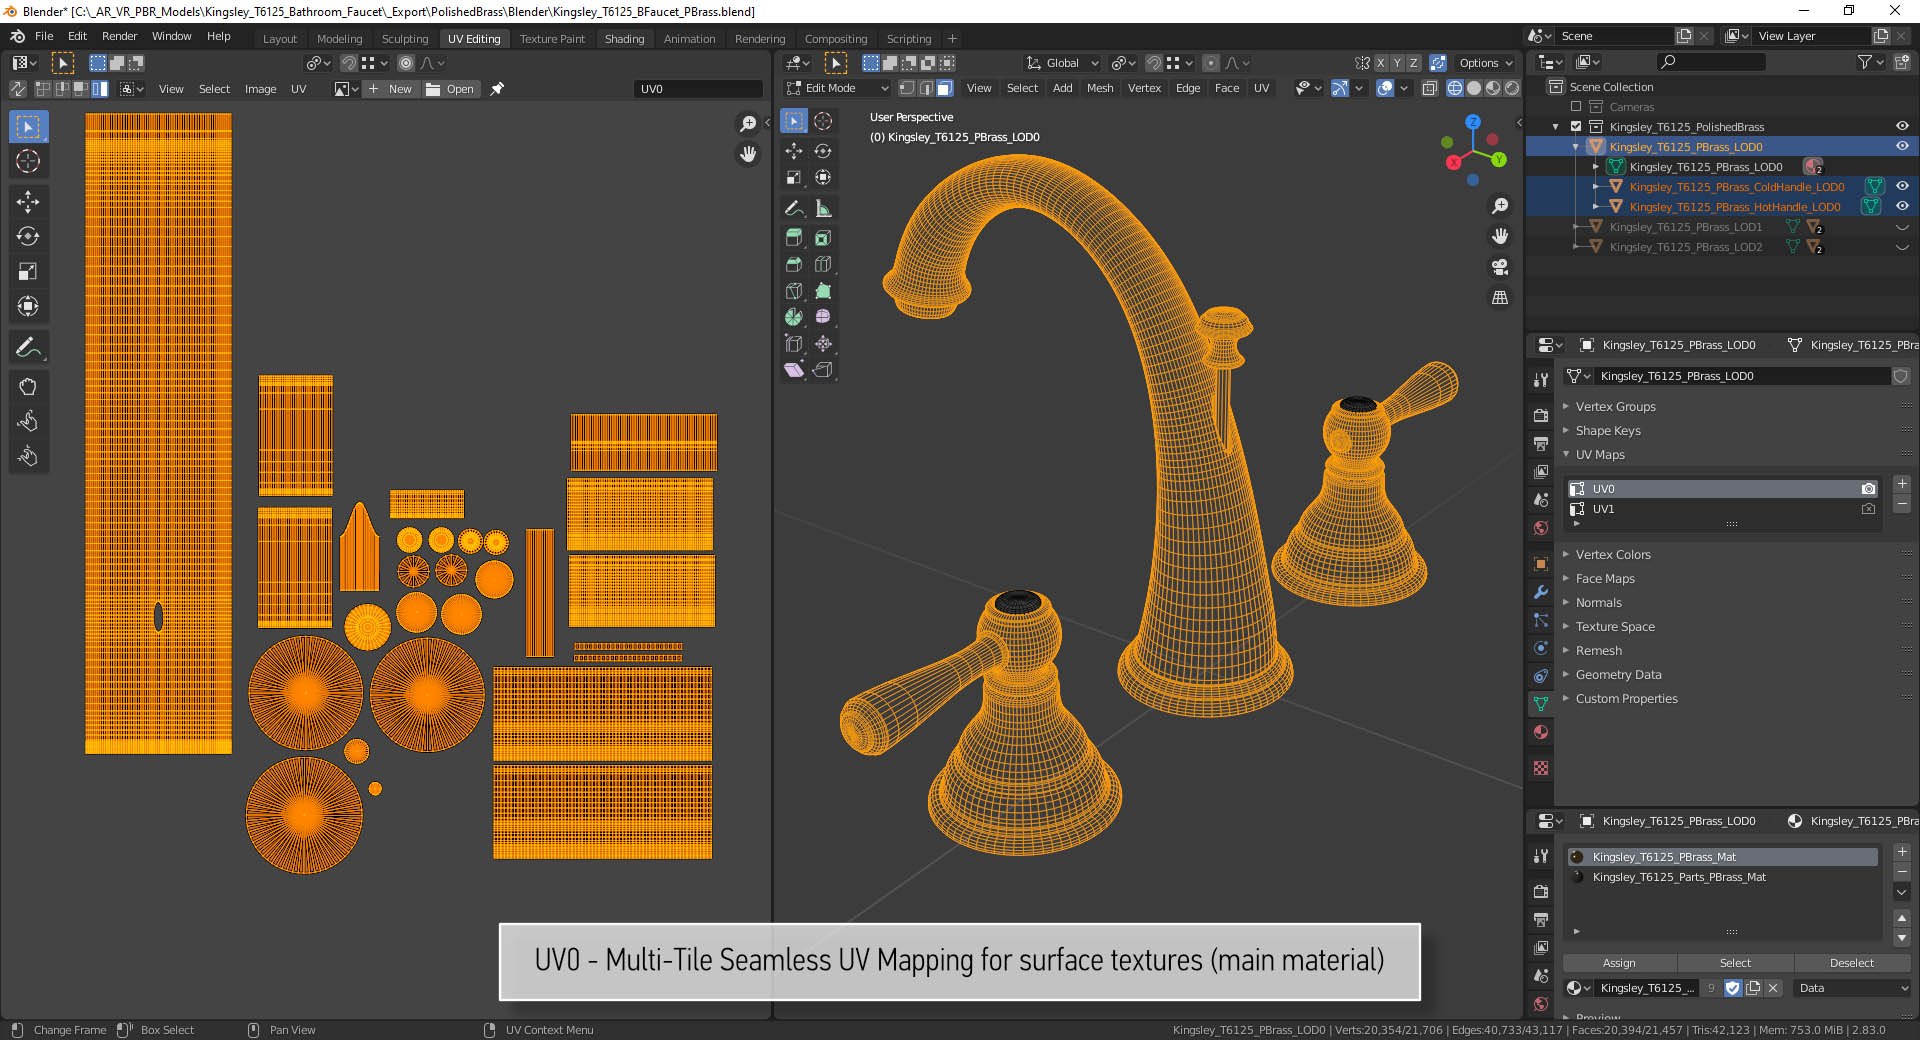This screenshot has width=1920, height=1040.
Task: Toggle visibility of PBrass_ColdHandle_LOD0 object
Action: coord(1902,187)
